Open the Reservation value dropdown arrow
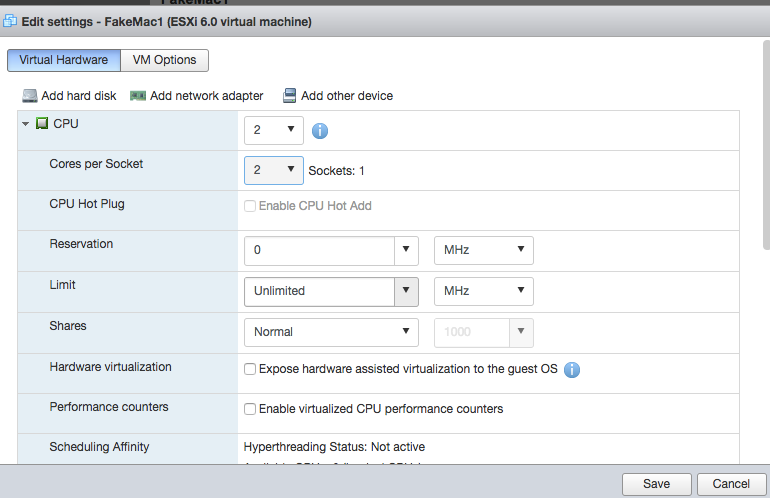This screenshot has height=498, width=770. (x=406, y=250)
